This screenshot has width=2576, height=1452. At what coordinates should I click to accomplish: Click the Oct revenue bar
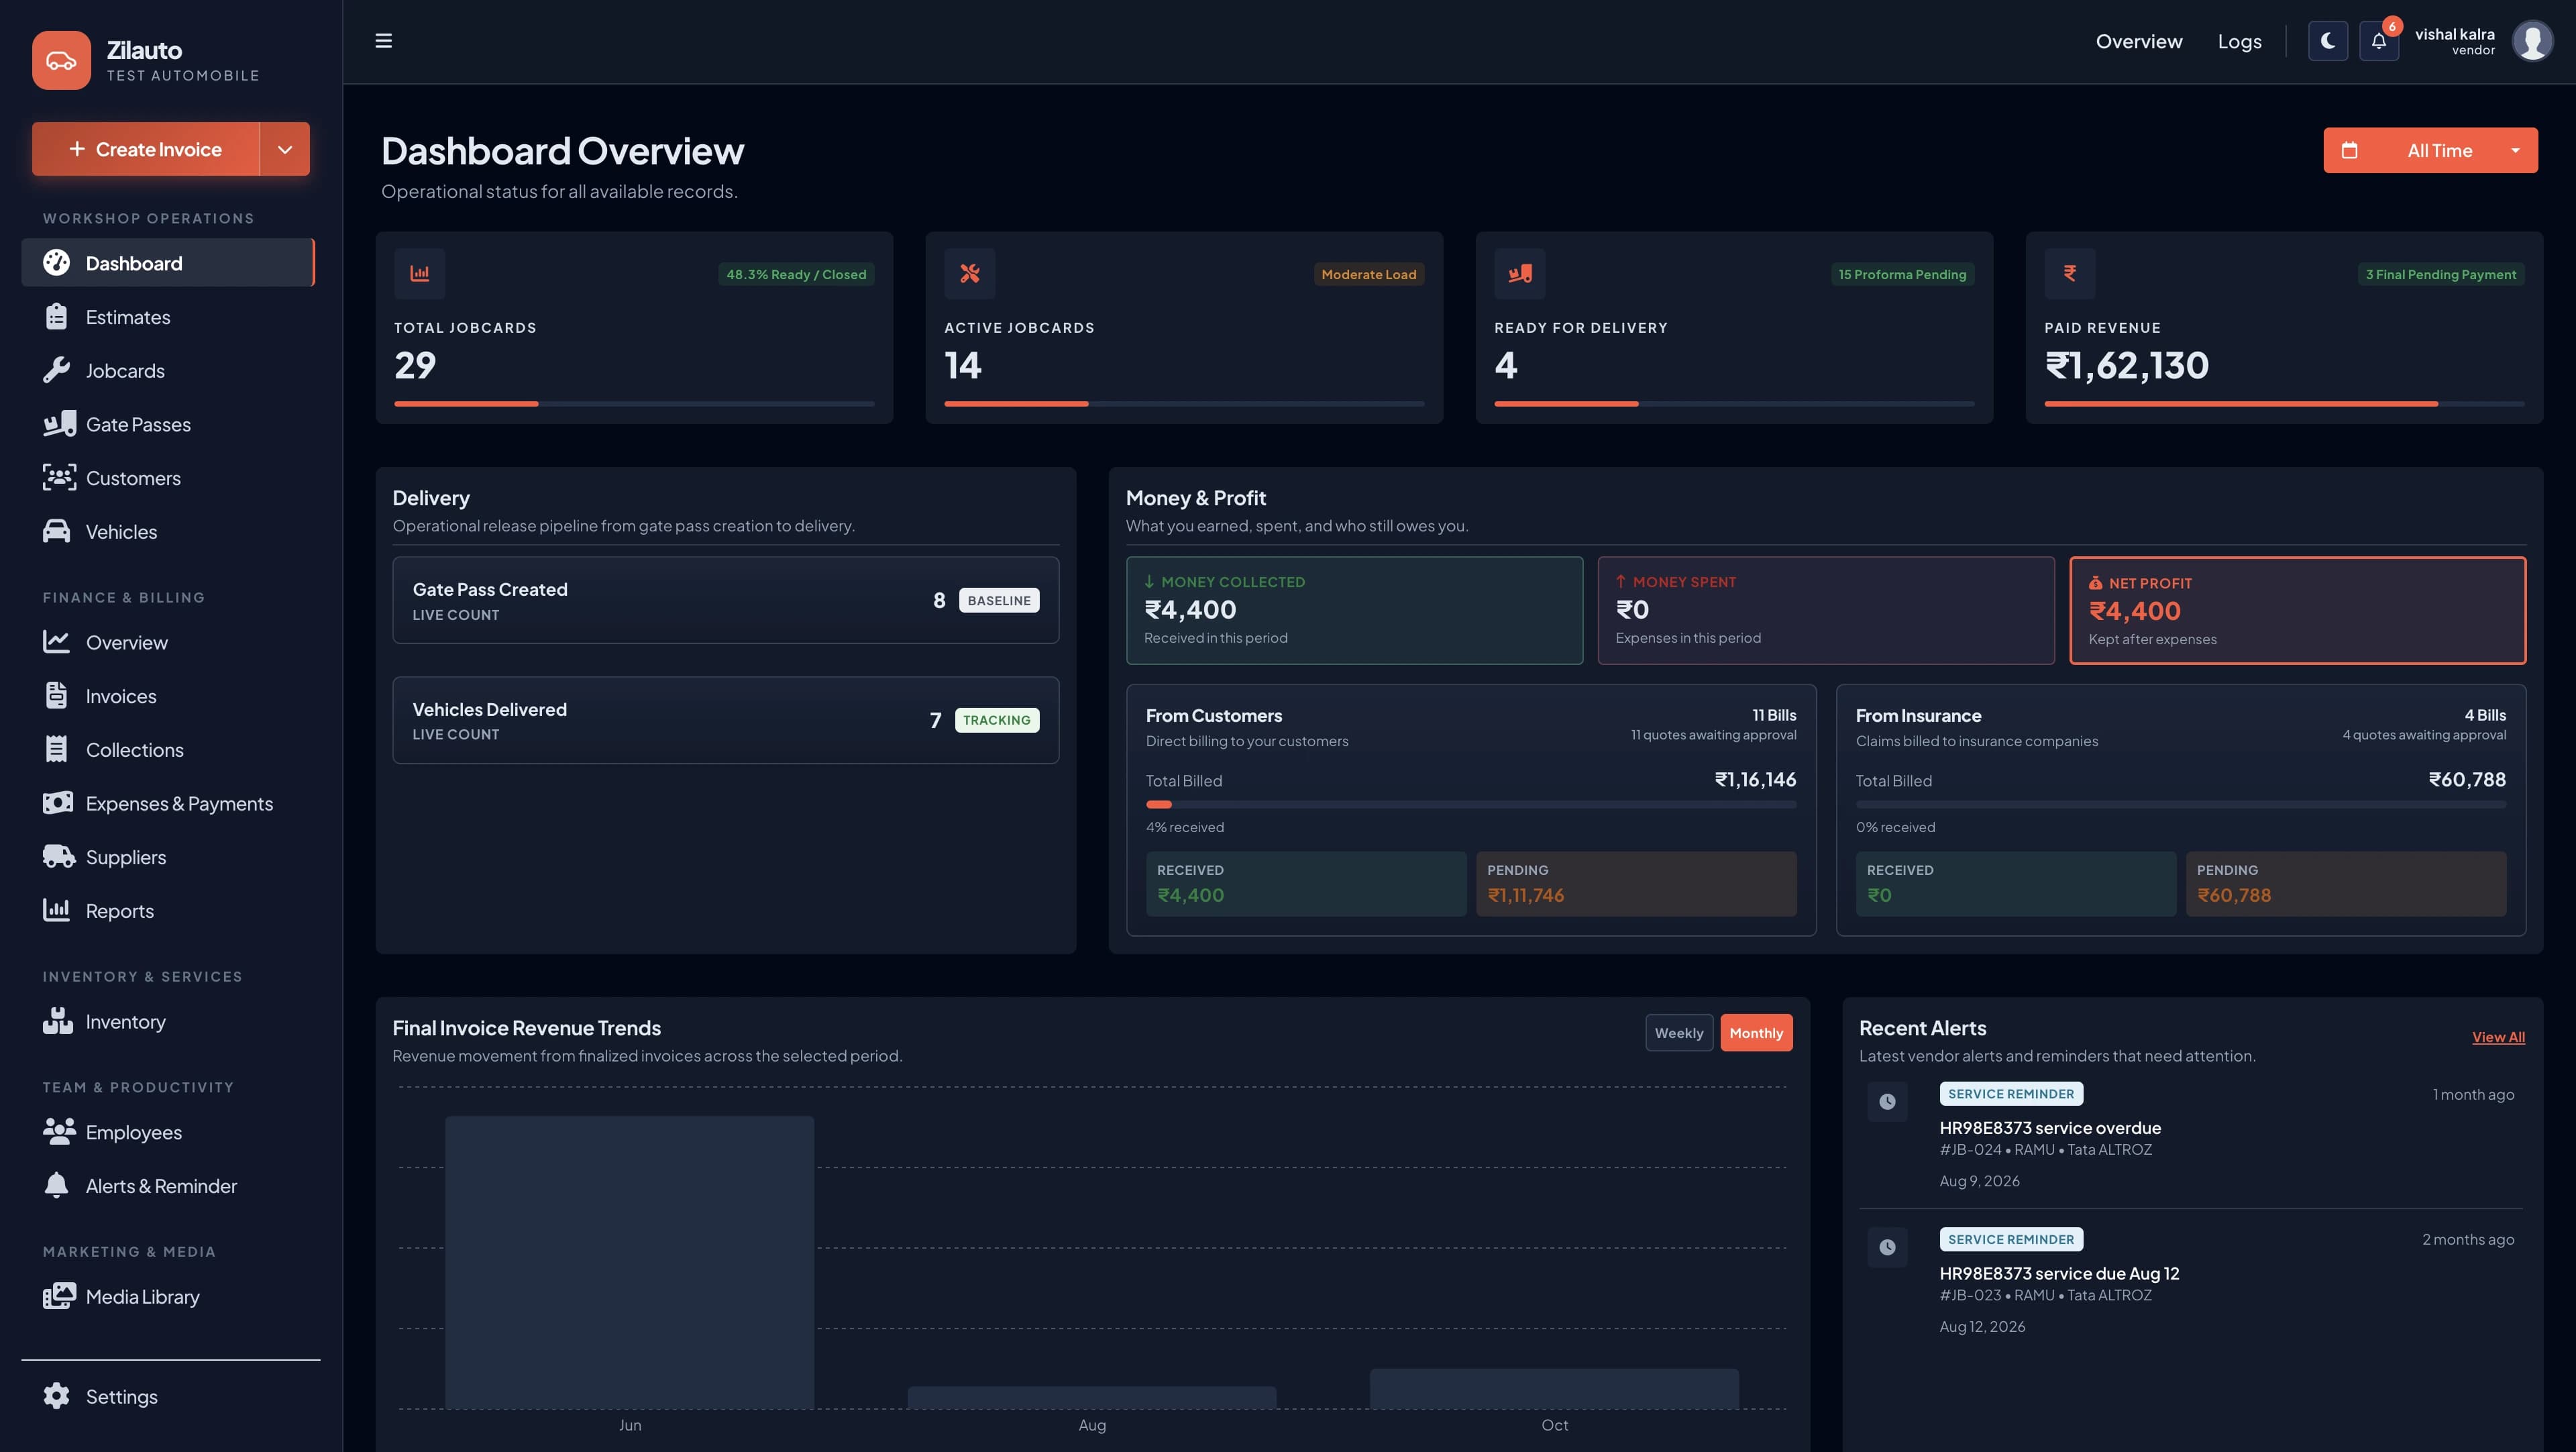(x=1554, y=1389)
